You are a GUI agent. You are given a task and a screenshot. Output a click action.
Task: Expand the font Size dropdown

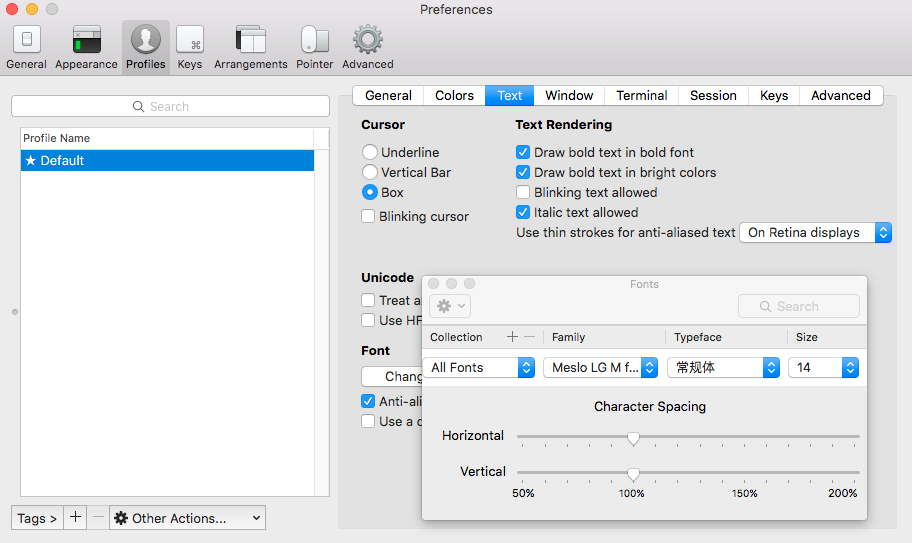823,367
